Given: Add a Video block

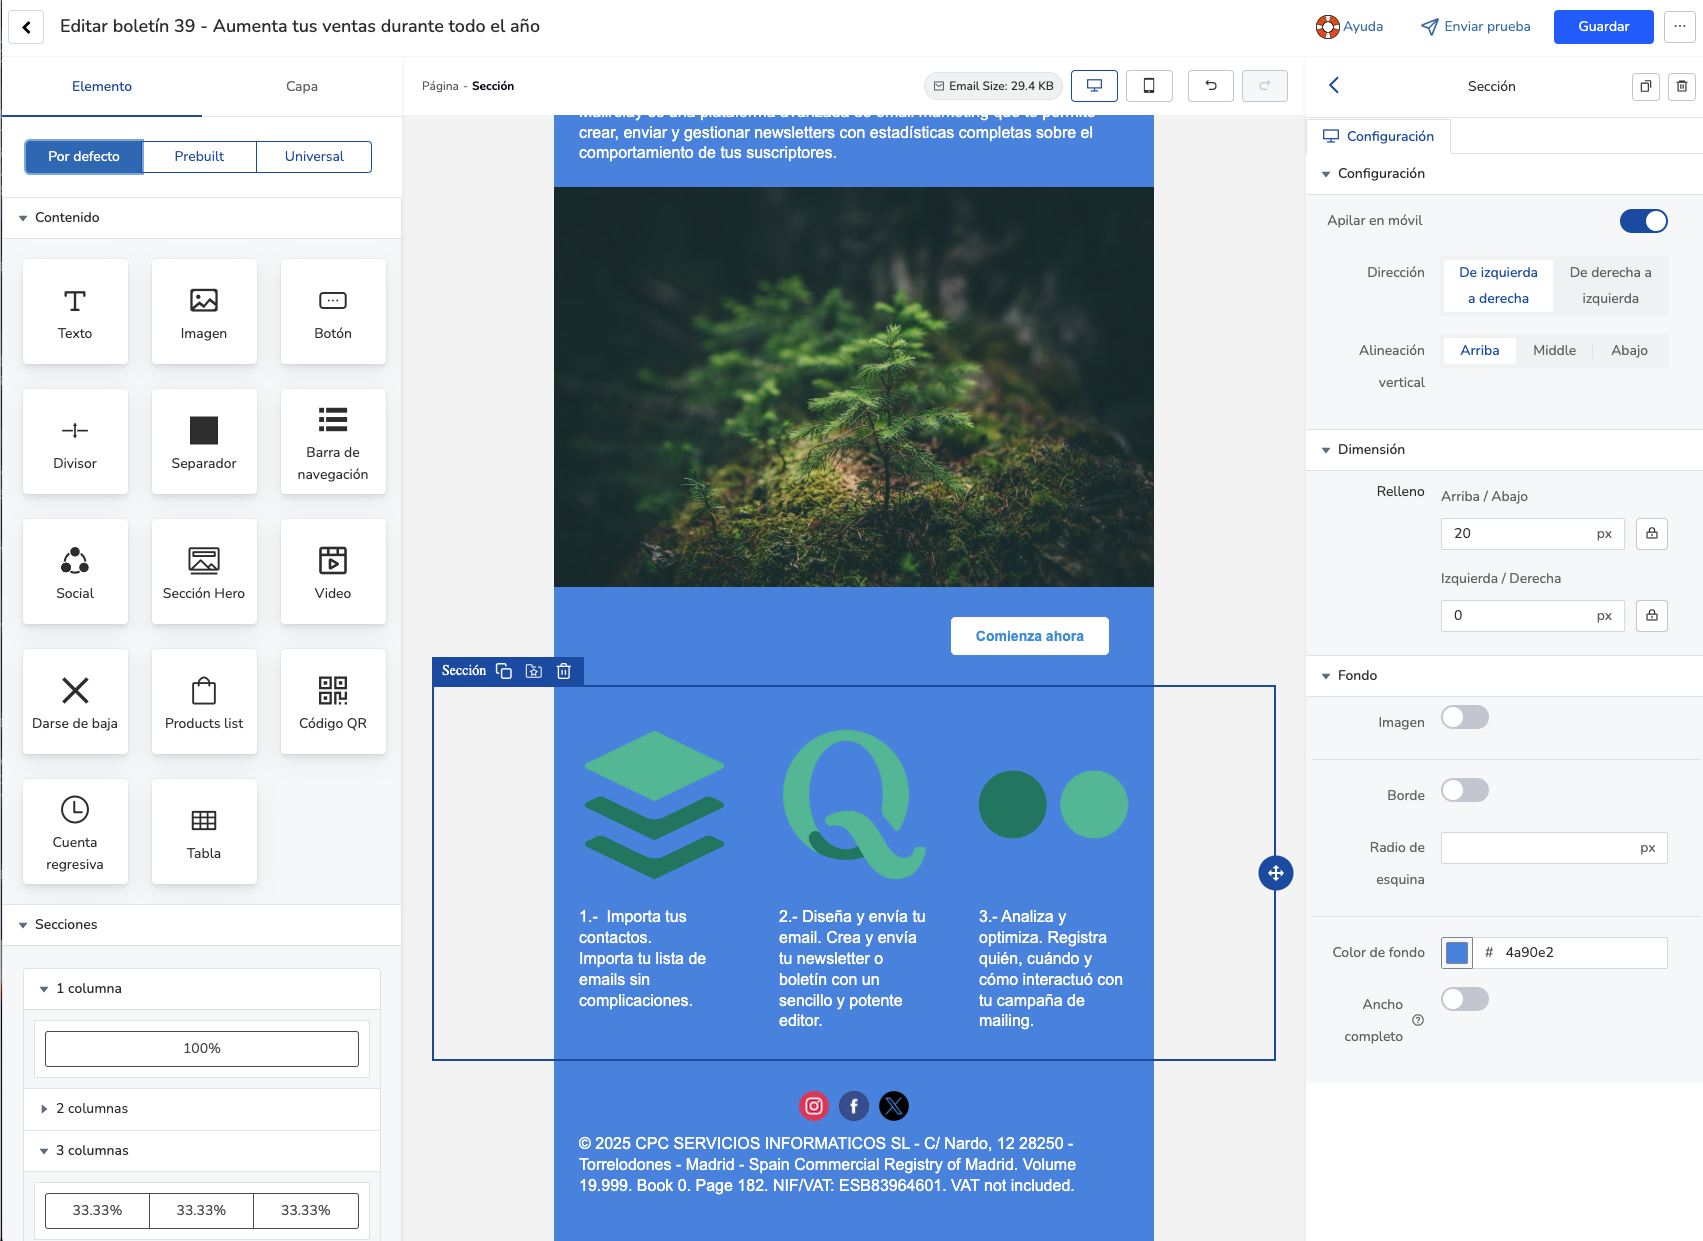Looking at the screenshot, I should click(333, 571).
